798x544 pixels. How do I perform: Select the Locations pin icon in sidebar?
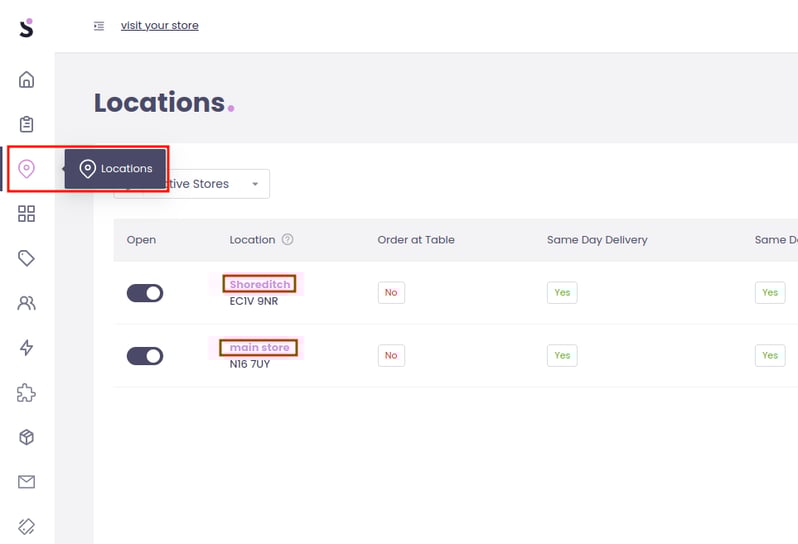coord(27,169)
